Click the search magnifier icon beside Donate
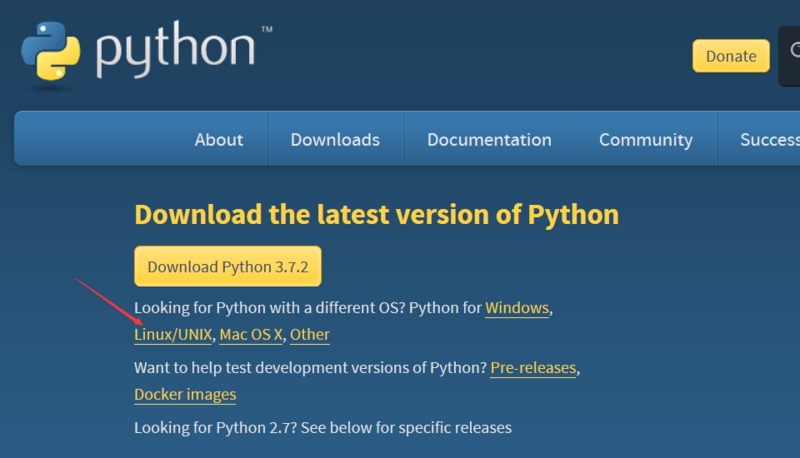Viewport: 800px width, 458px height. point(791,55)
